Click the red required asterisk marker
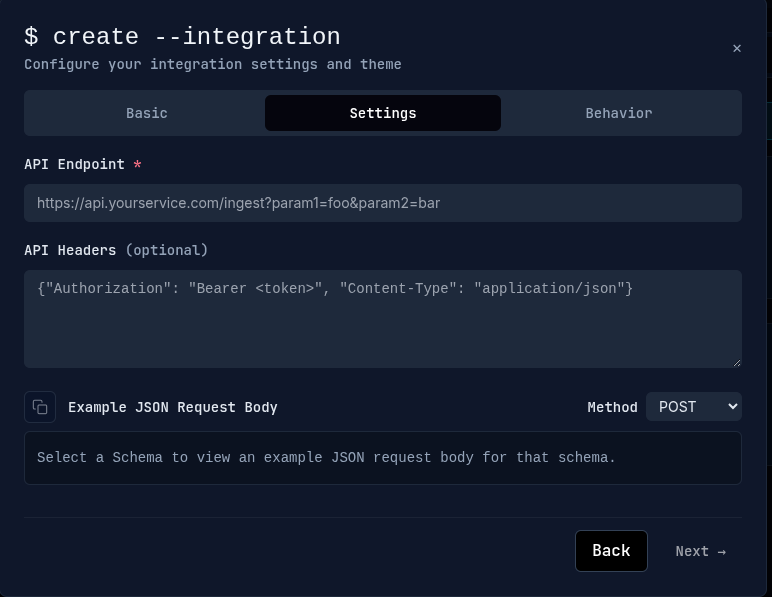Image resolution: width=772 pixels, height=597 pixels. [137, 164]
